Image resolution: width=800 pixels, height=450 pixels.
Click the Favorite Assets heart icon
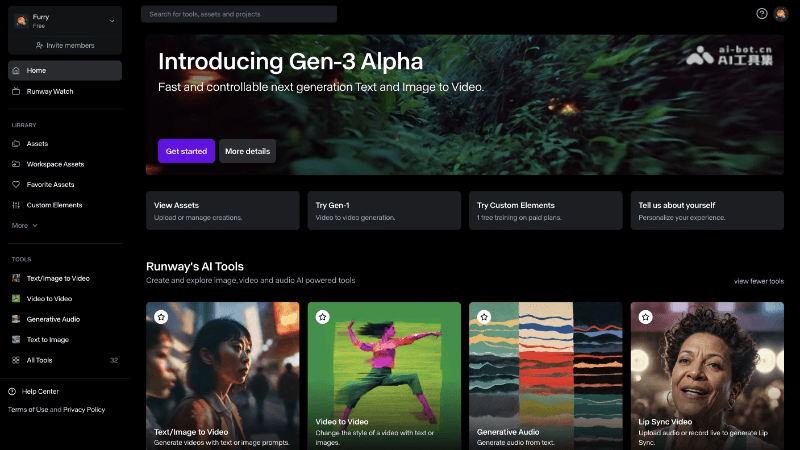coord(16,184)
